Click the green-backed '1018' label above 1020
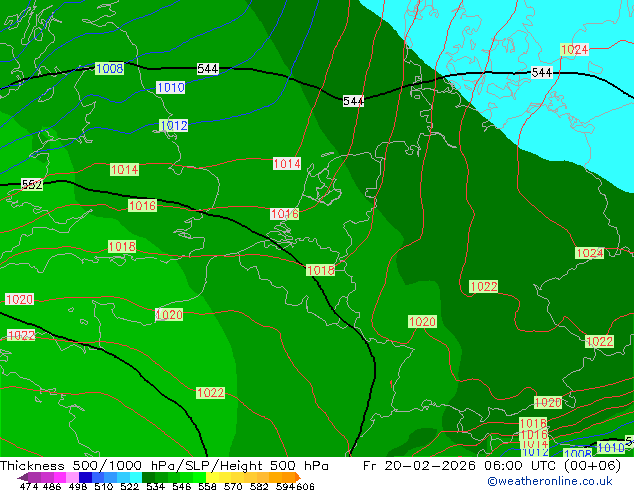The height and width of the screenshot is (490, 634). pyautogui.click(x=122, y=246)
